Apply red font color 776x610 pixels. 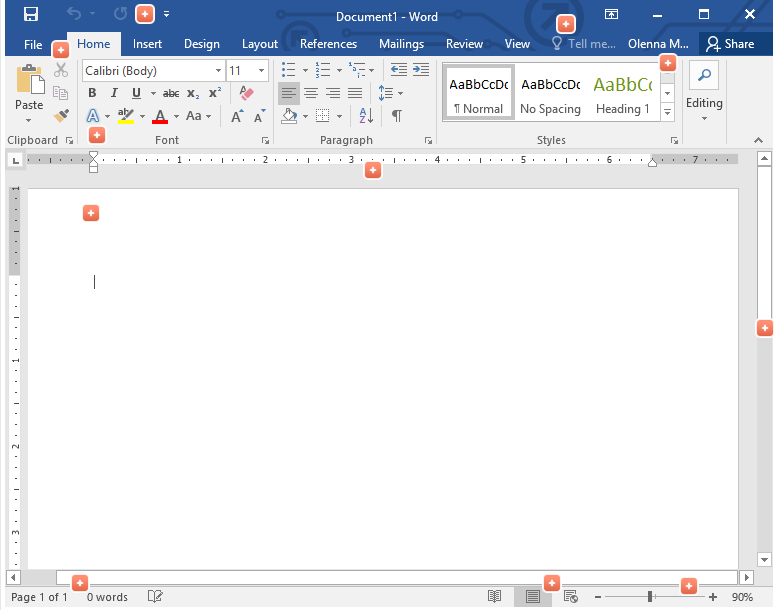[x=160, y=116]
